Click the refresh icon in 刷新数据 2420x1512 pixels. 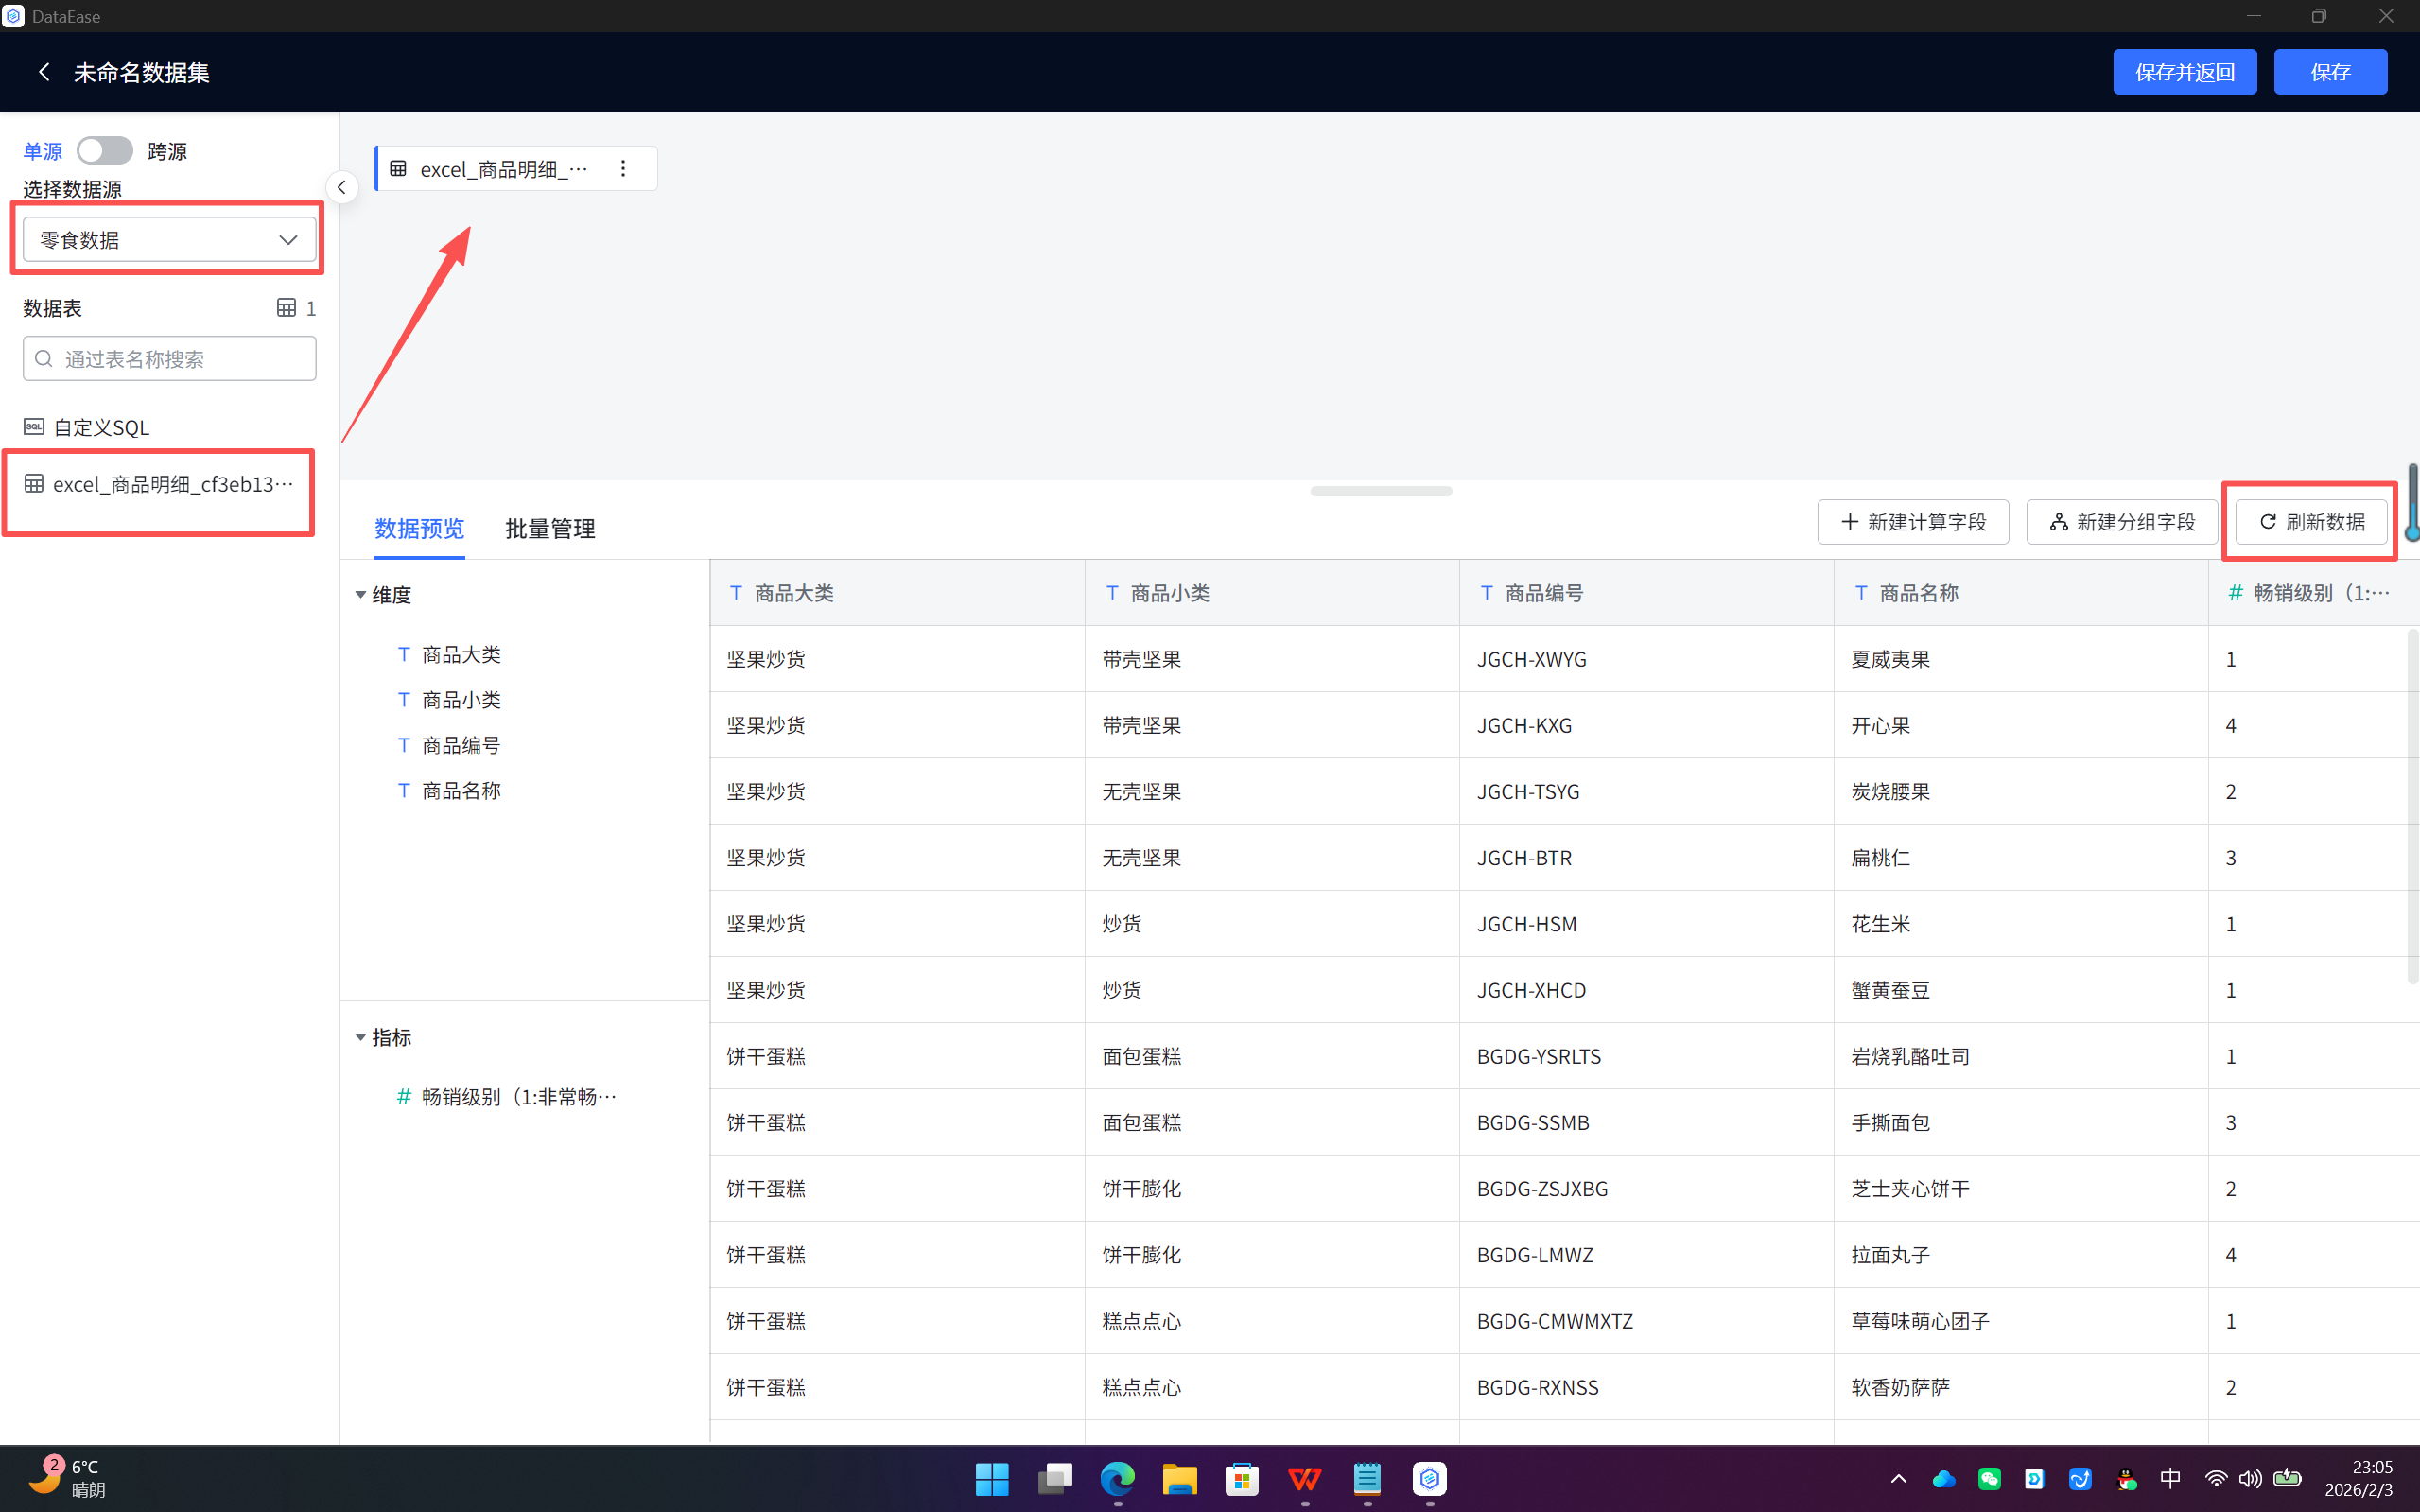2267,522
